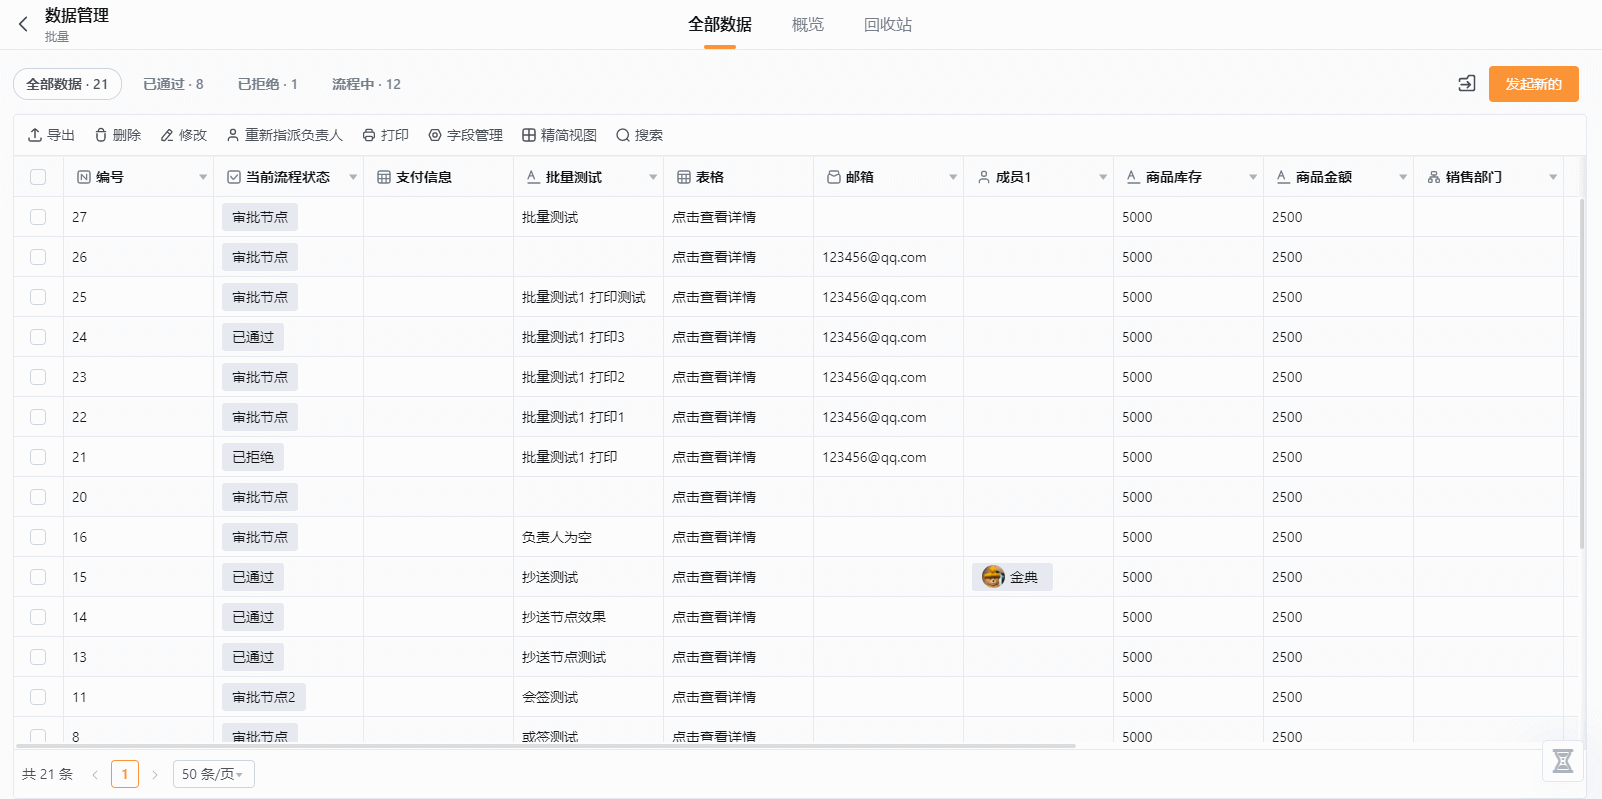This screenshot has height=799, width=1602.
Task: Click the 导出 export toolbar item
Action: pos(51,135)
